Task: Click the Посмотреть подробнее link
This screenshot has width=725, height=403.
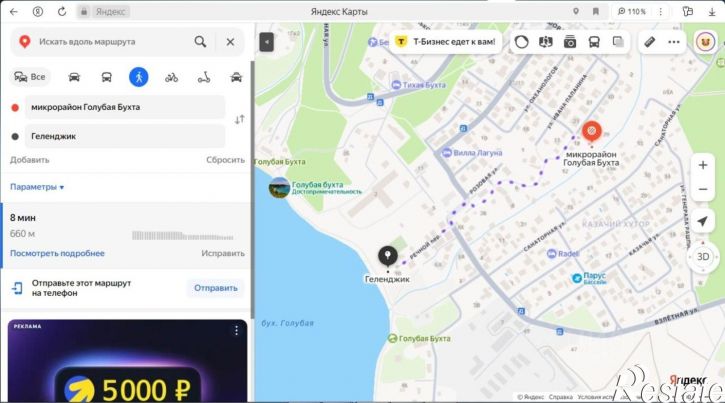Action: click(x=57, y=253)
